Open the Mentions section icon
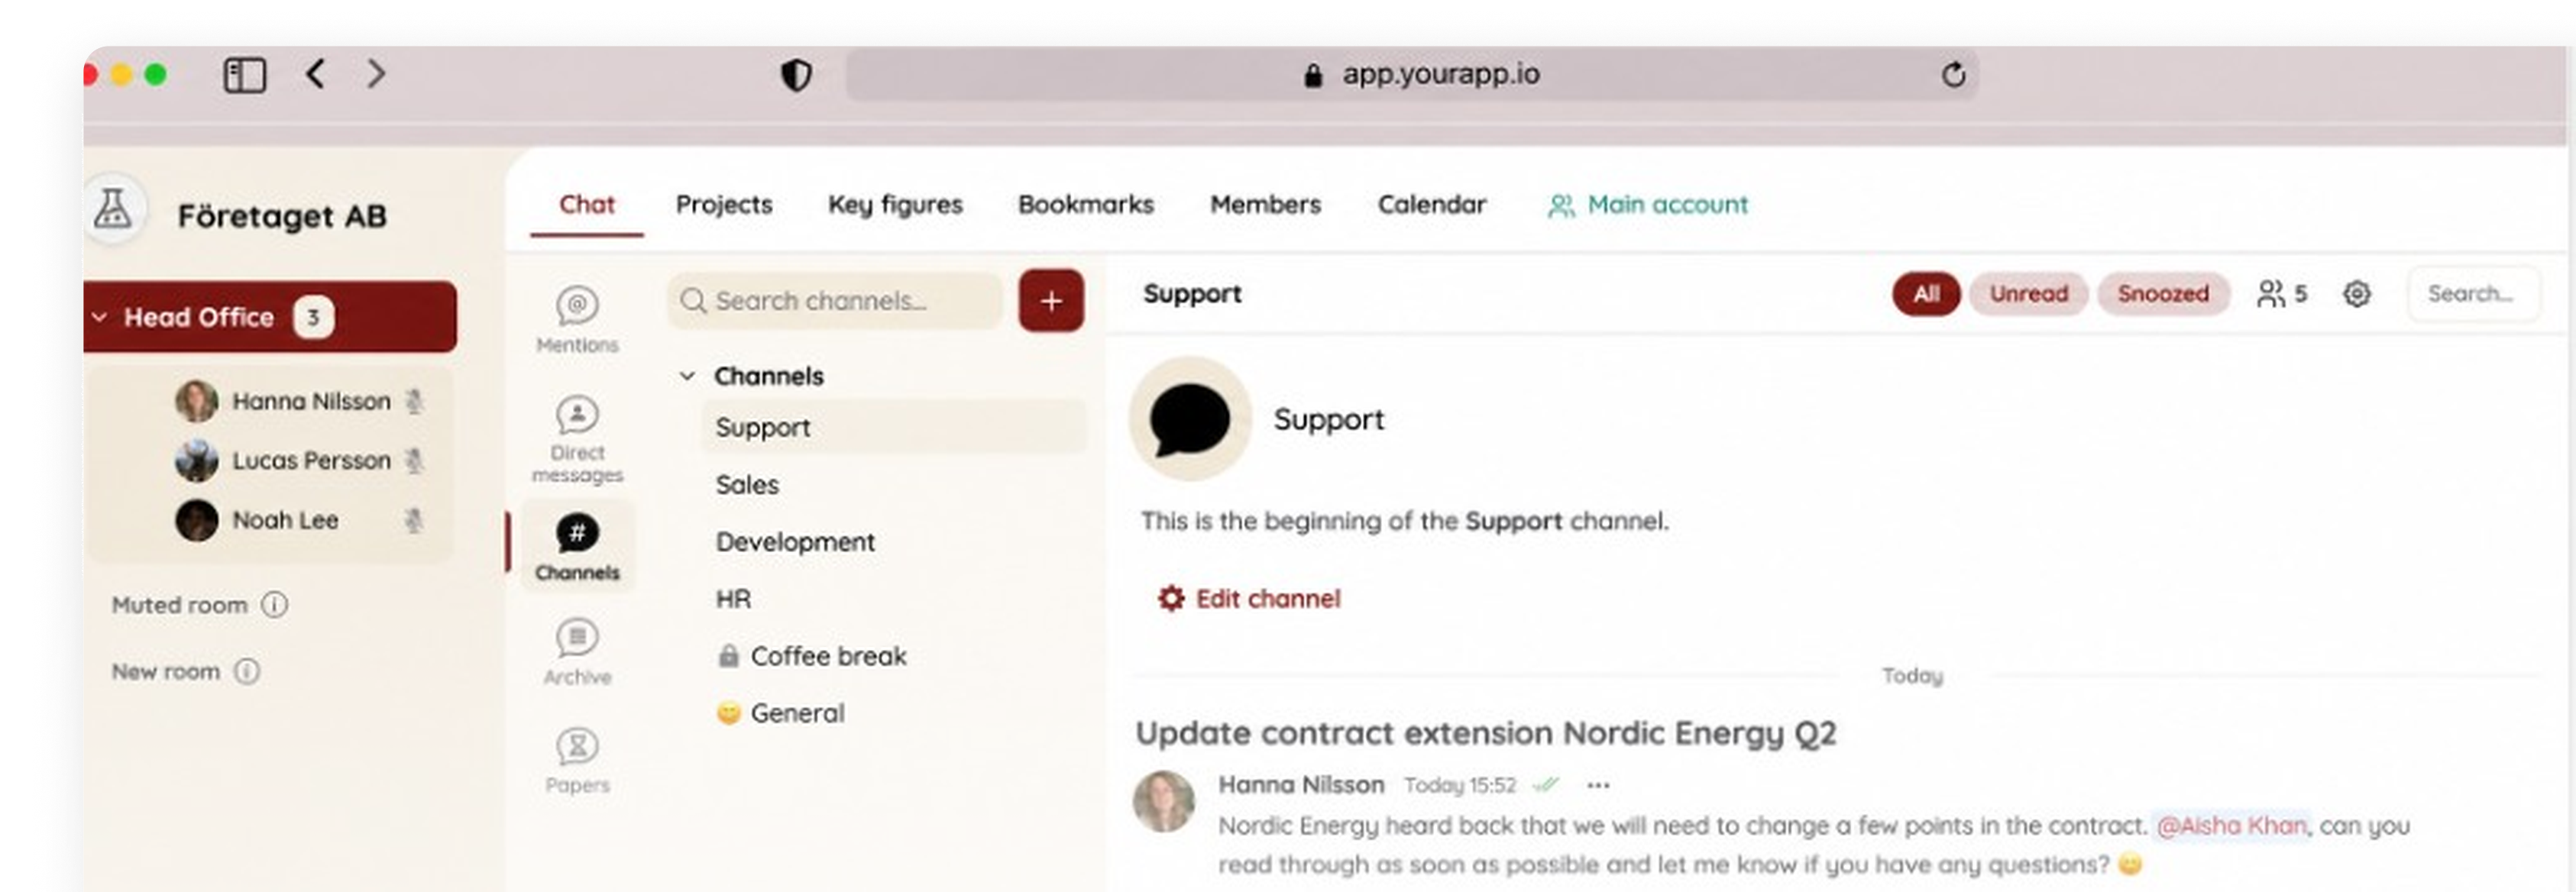2576x892 pixels. [577, 305]
